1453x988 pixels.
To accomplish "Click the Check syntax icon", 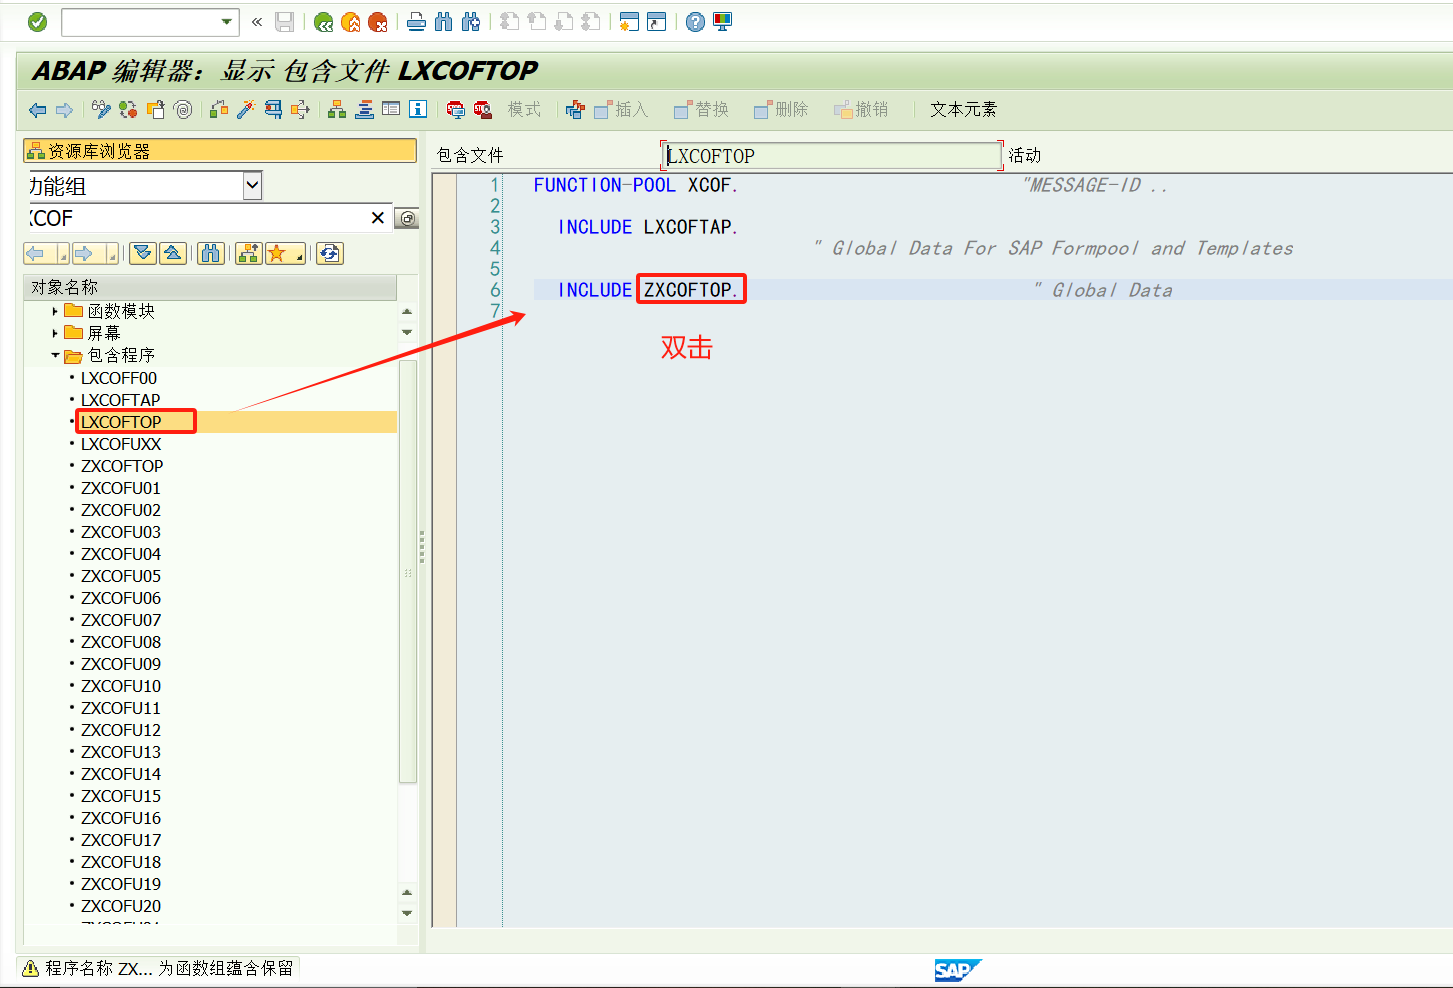I will coord(219,110).
